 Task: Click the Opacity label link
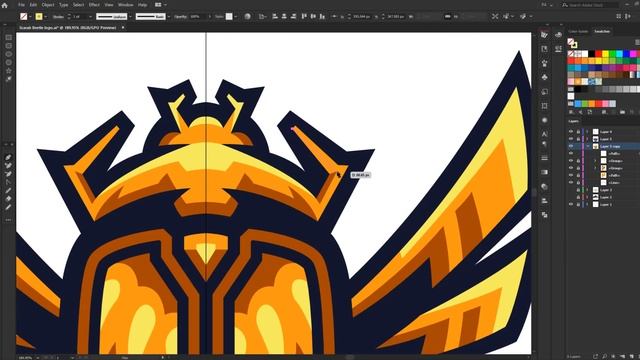click(x=180, y=17)
